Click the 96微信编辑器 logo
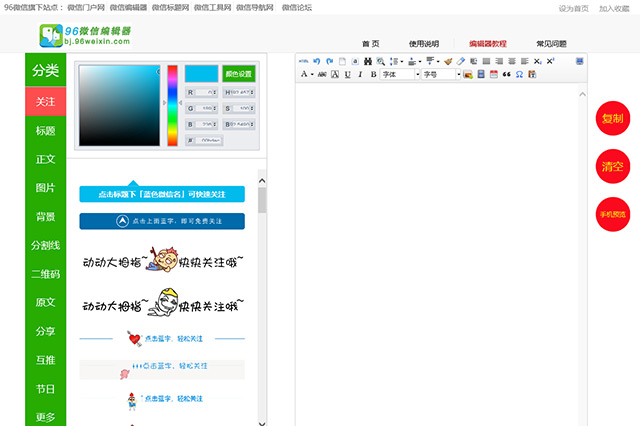 [x=85, y=36]
